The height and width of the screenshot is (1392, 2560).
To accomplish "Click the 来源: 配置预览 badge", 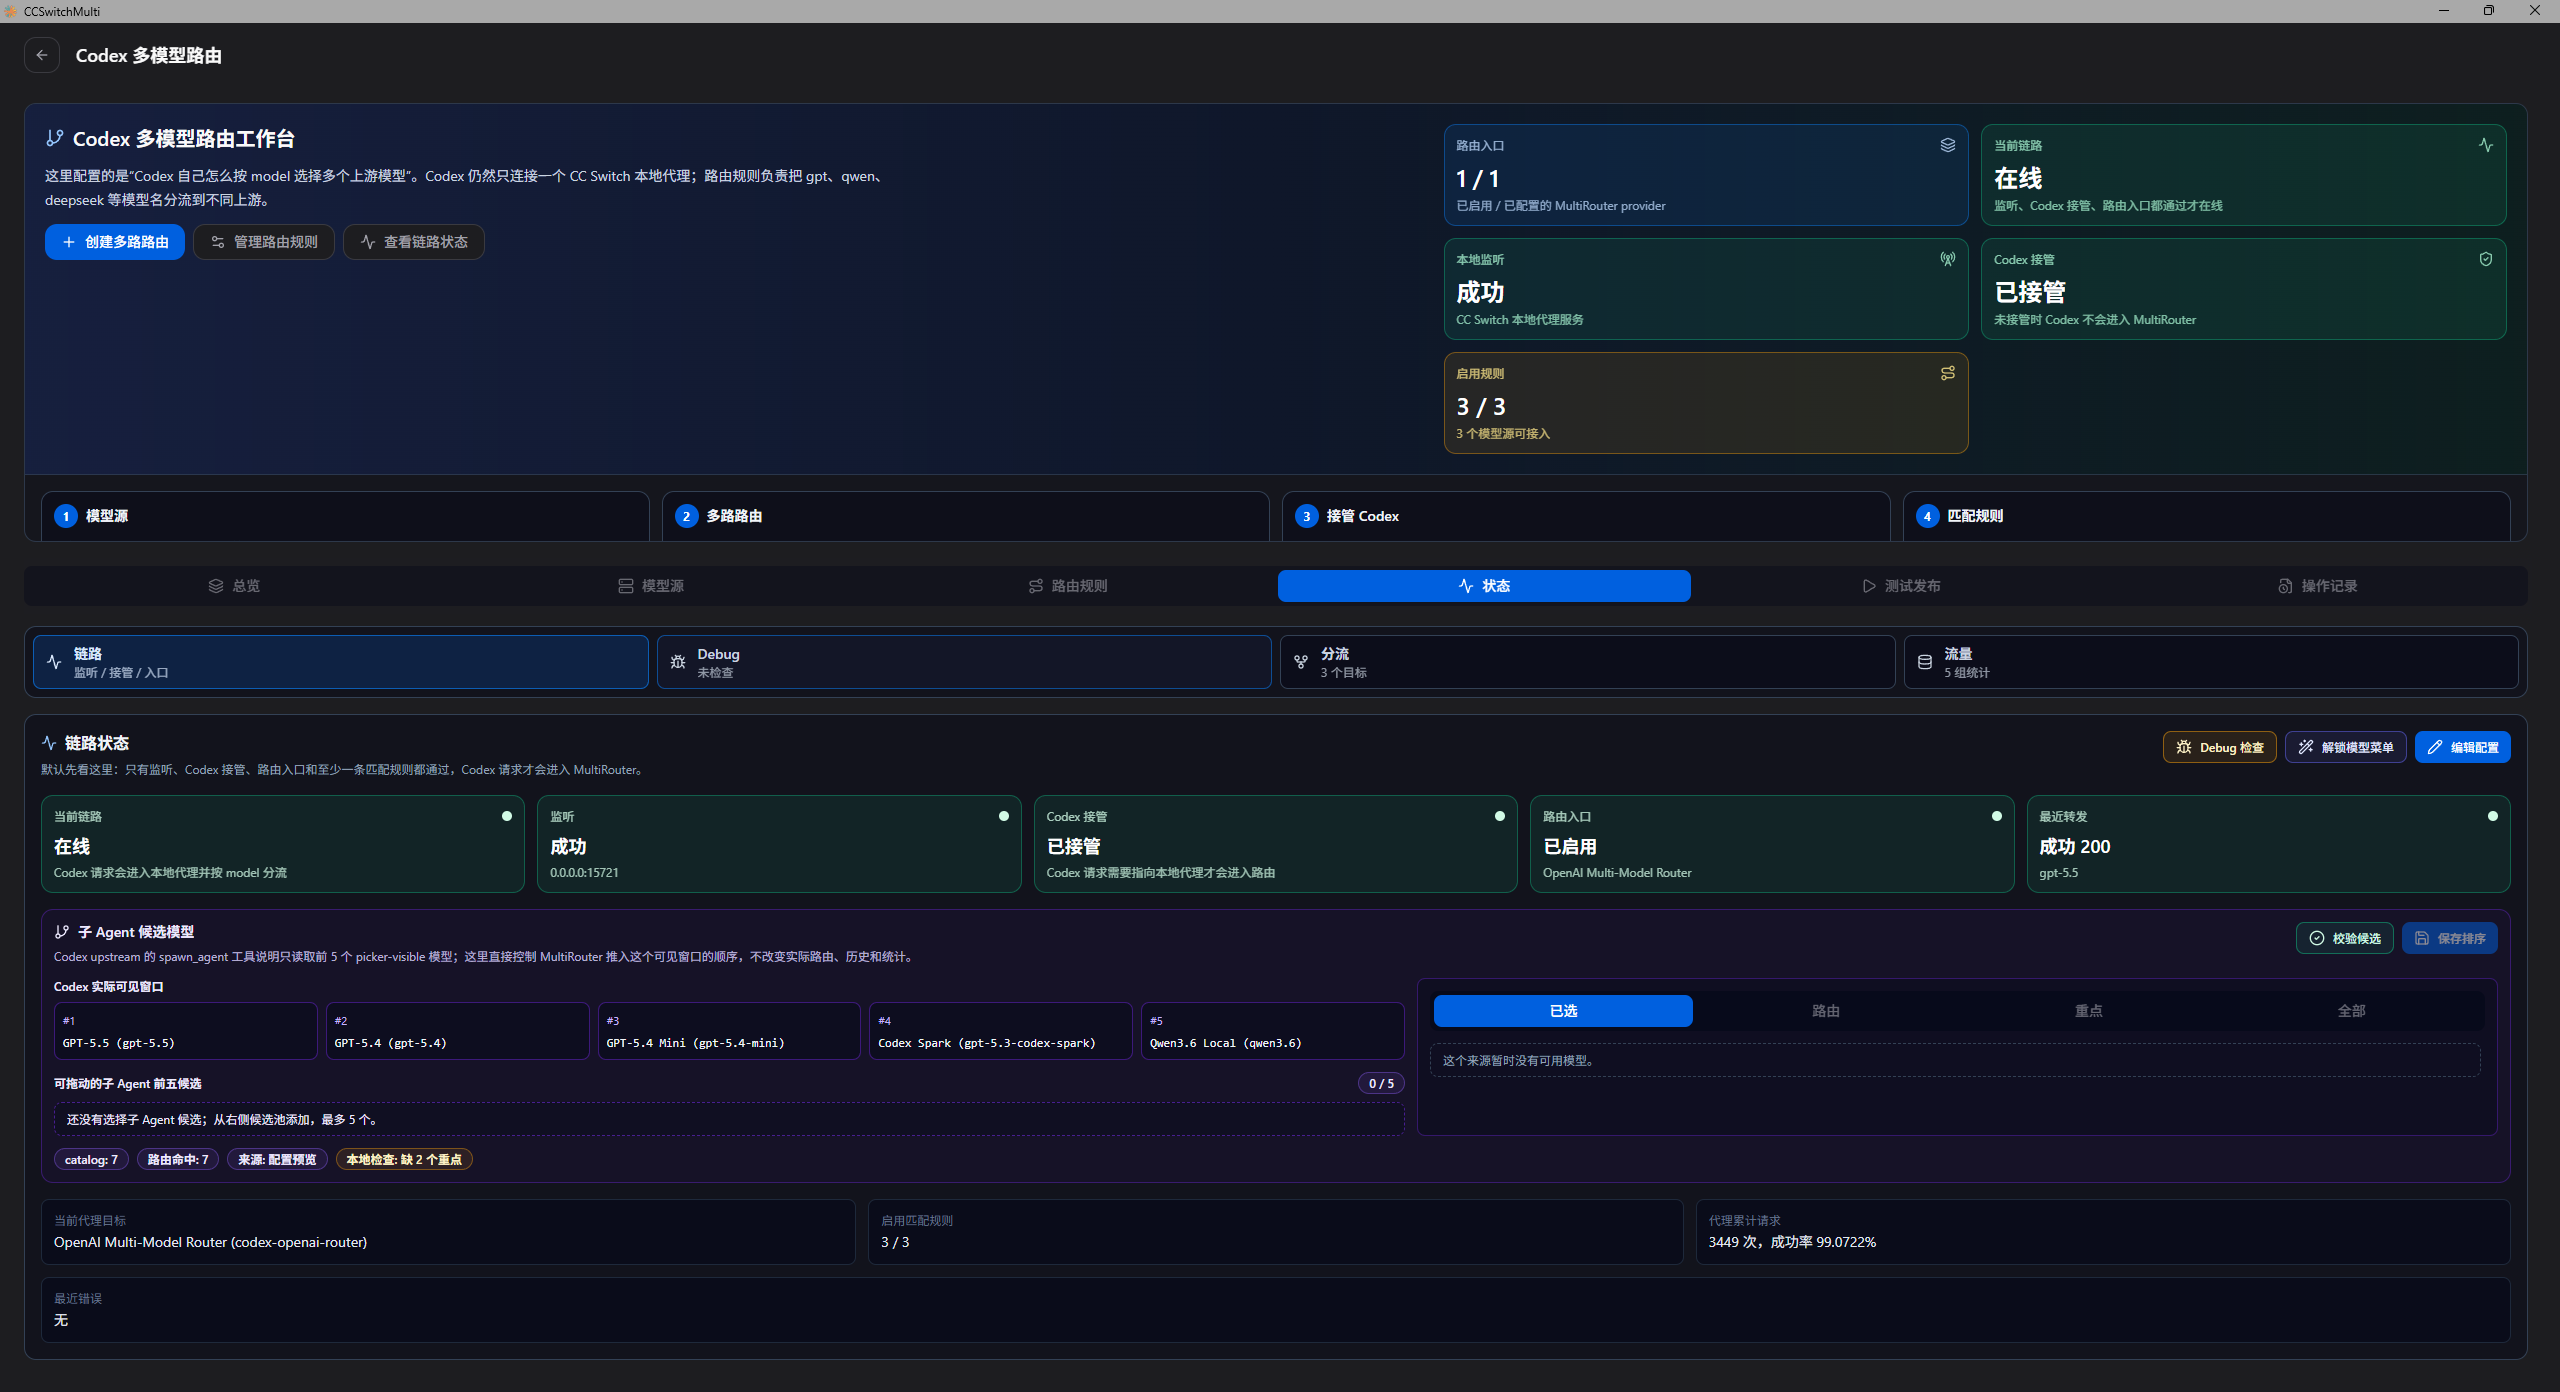I will point(277,1159).
